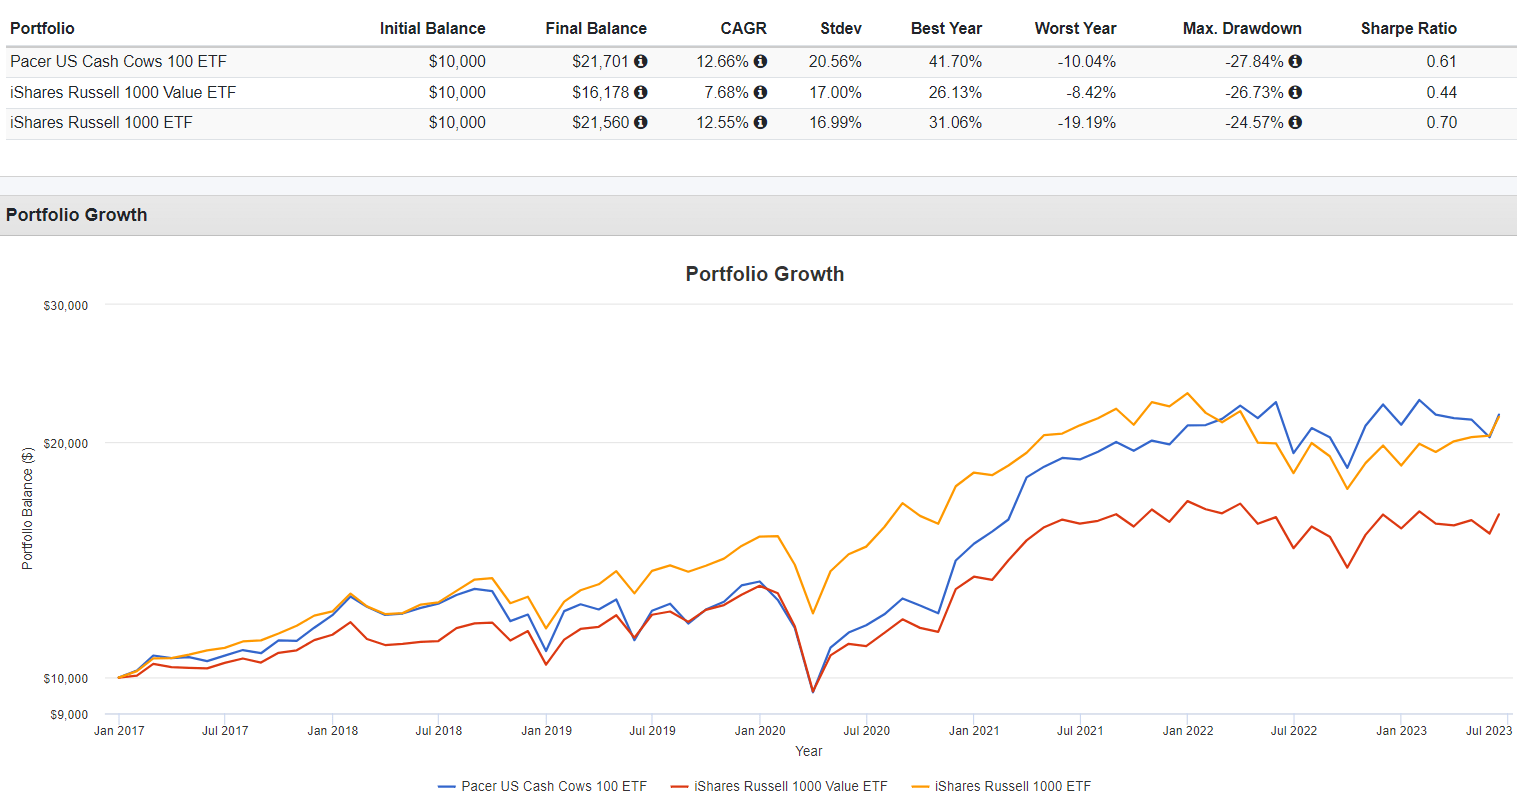The width and height of the screenshot is (1517, 806).
Task: Click the 20.56% Stdev value
Action: [x=835, y=61]
